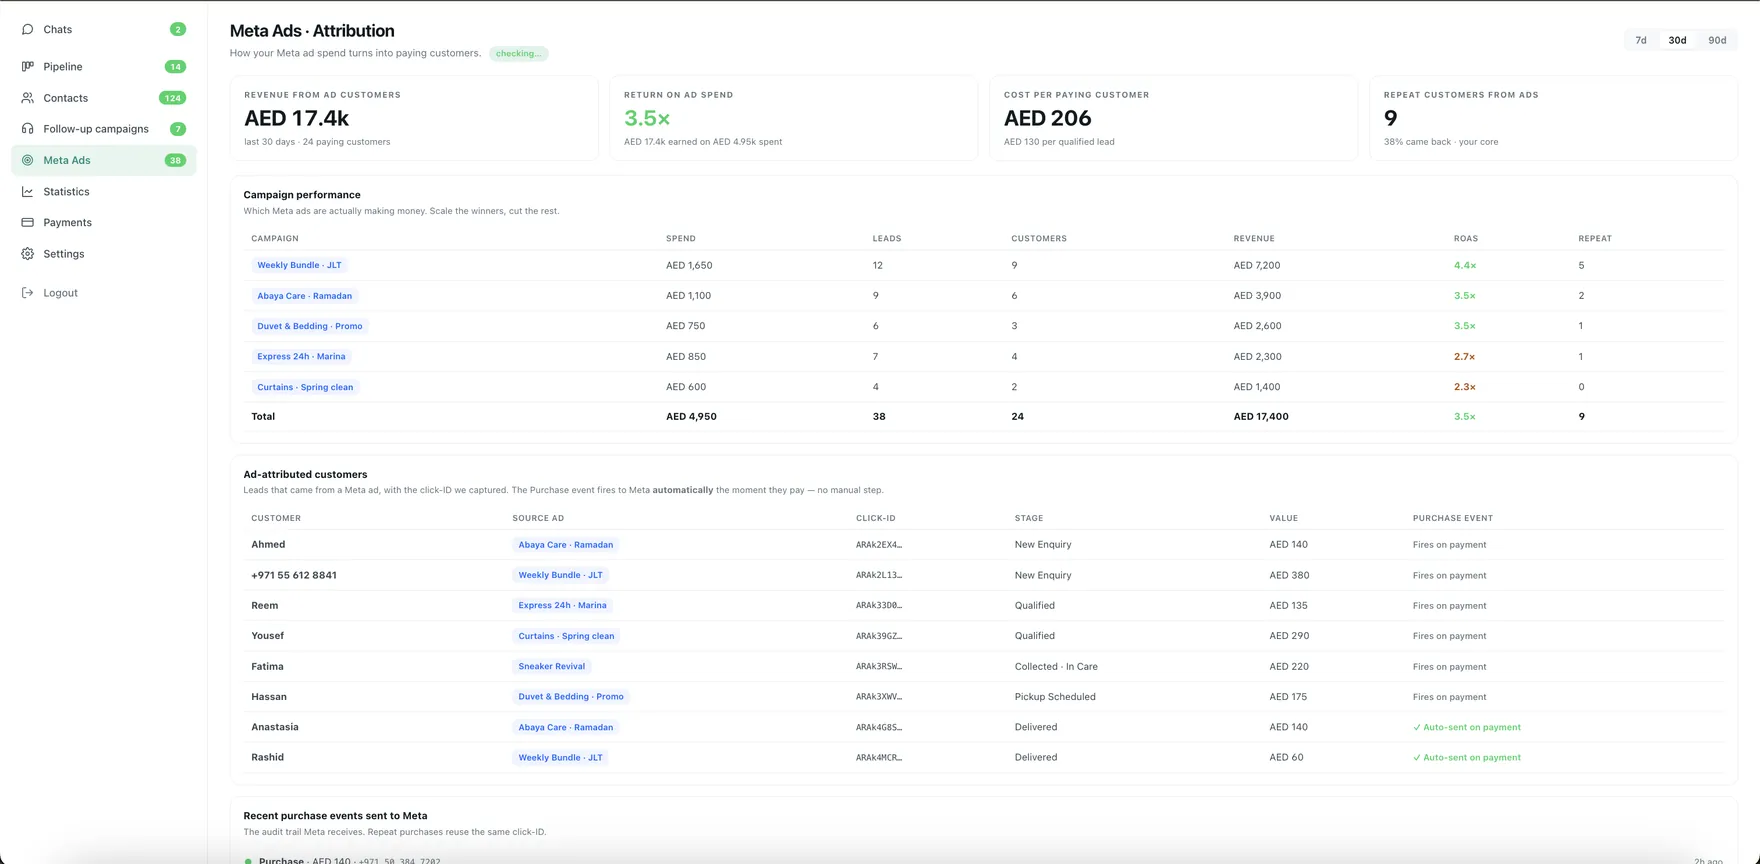This screenshot has height=864, width=1760.
Task: Click the Follow-up campaigns badge 7
Action: 178,129
